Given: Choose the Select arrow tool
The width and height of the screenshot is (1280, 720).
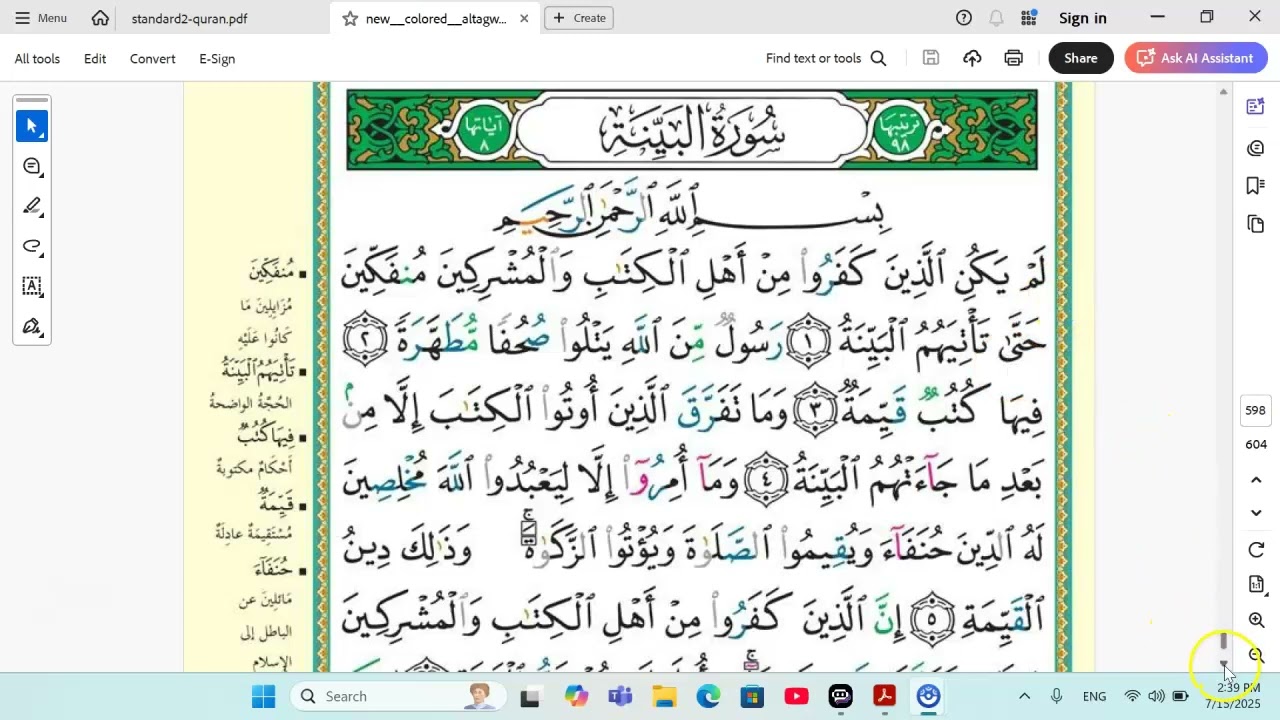Looking at the screenshot, I should tap(32, 126).
